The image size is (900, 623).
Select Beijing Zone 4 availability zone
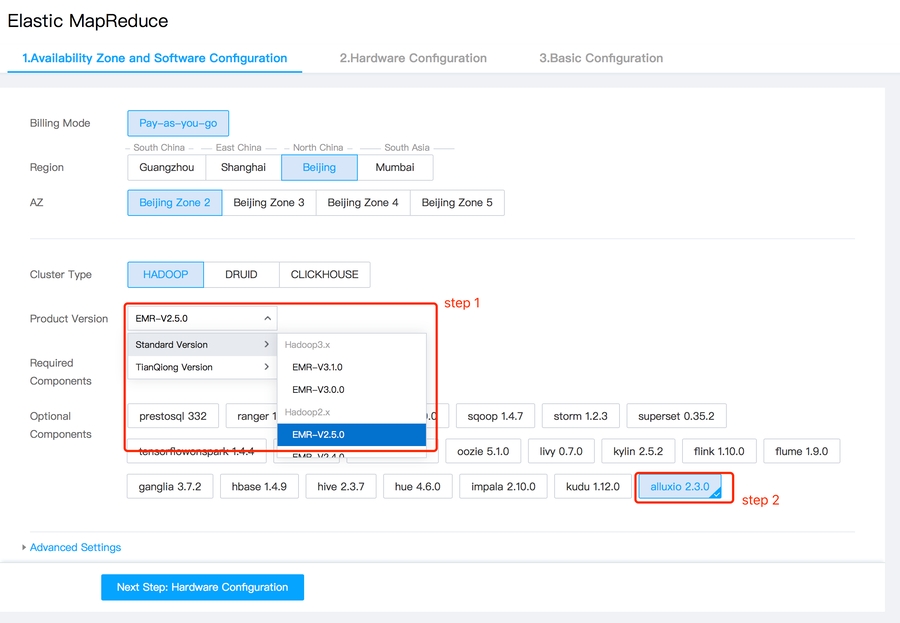click(363, 202)
